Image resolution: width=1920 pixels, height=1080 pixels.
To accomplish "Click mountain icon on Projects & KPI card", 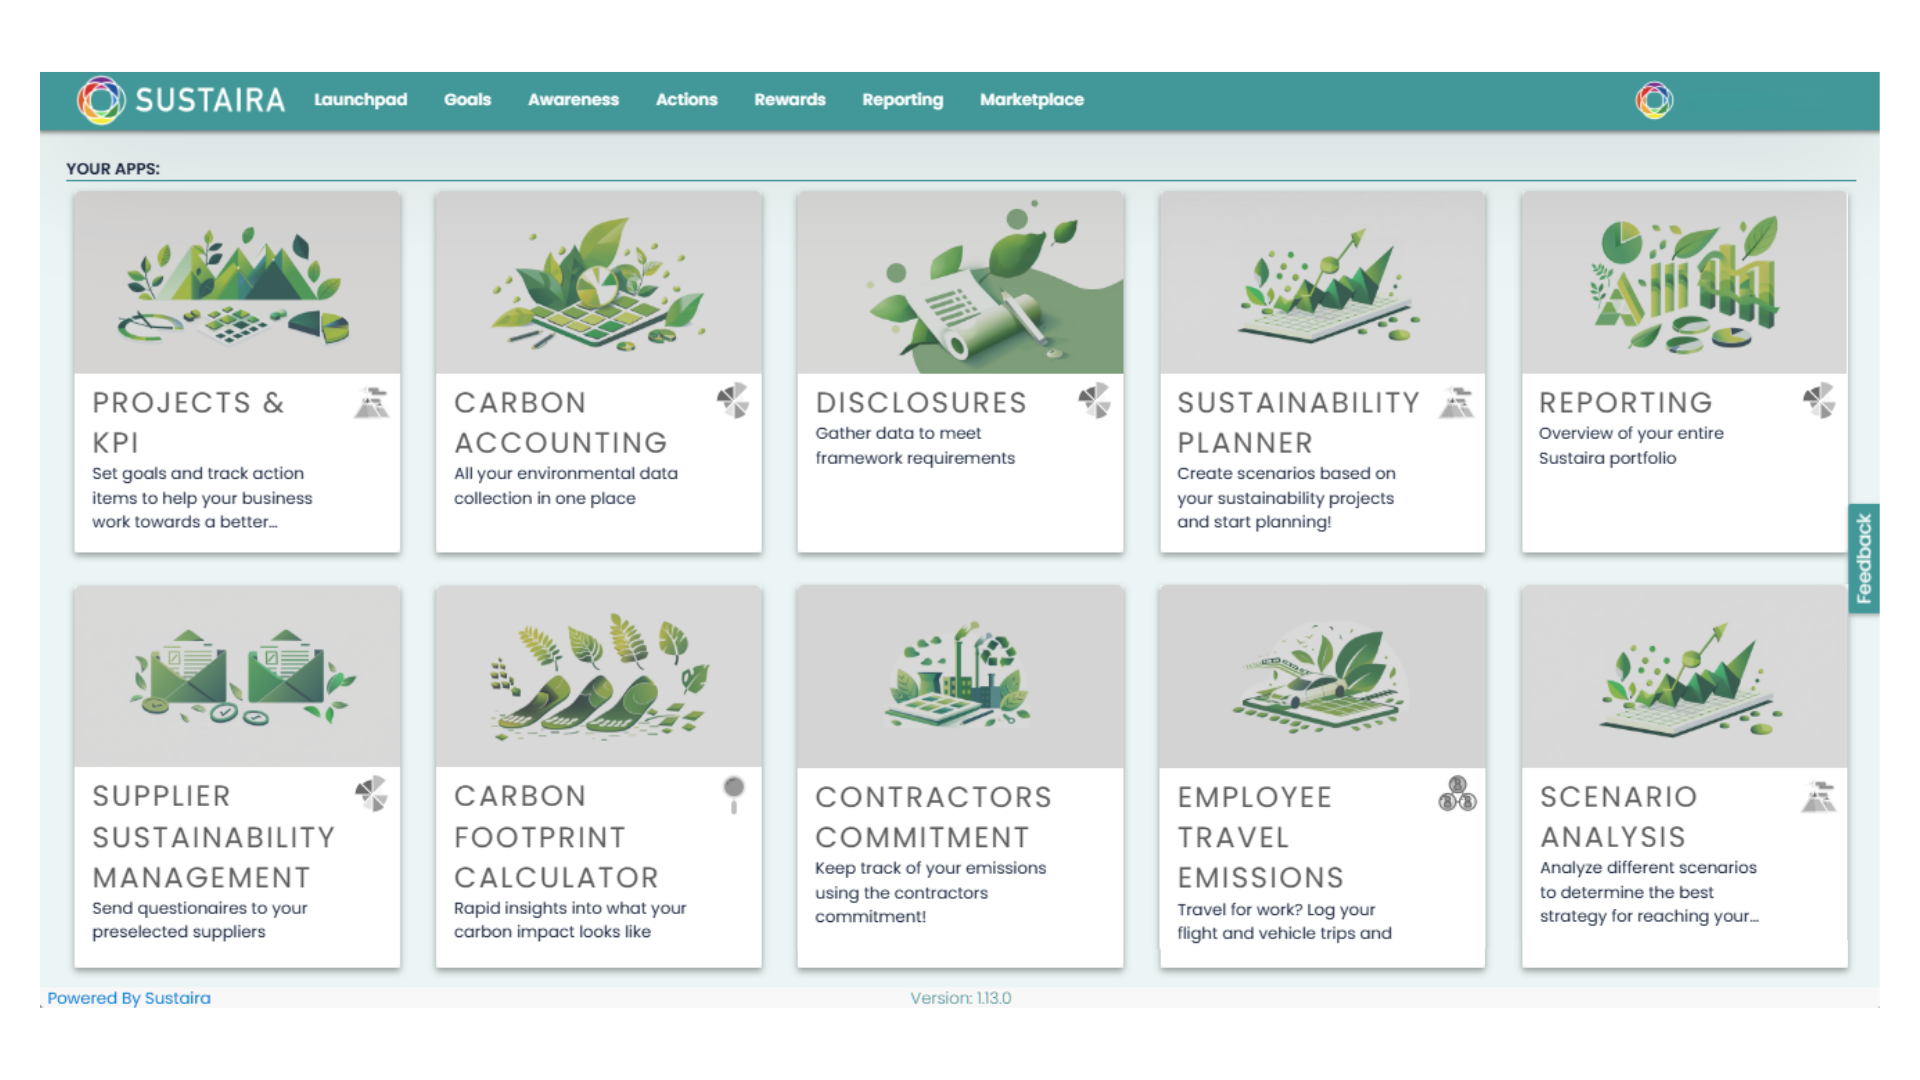I will [x=371, y=402].
